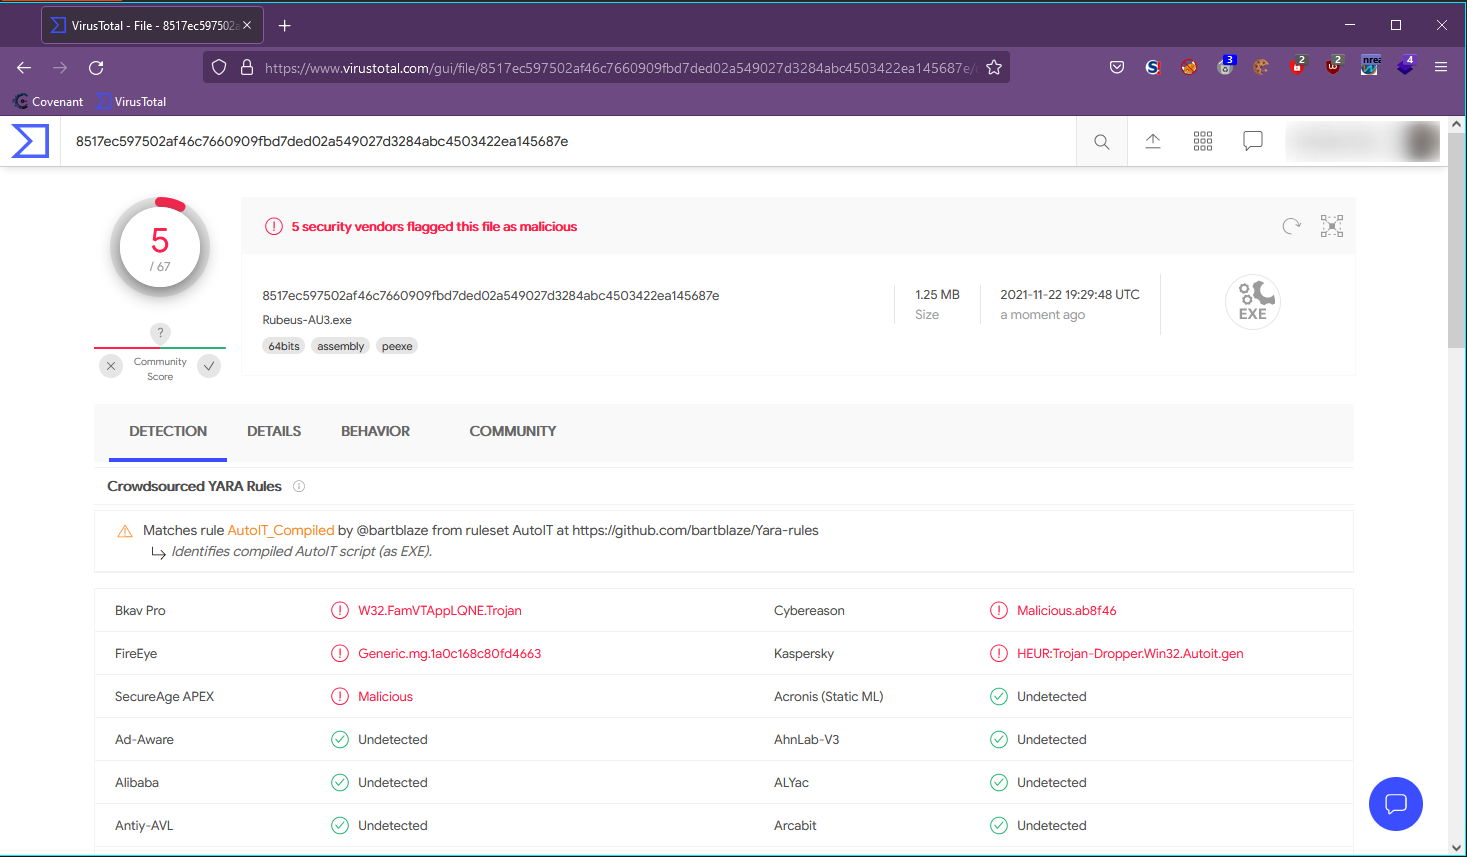
Task: Click the Bkav Pro vendor name
Action: (x=140, y=610)
